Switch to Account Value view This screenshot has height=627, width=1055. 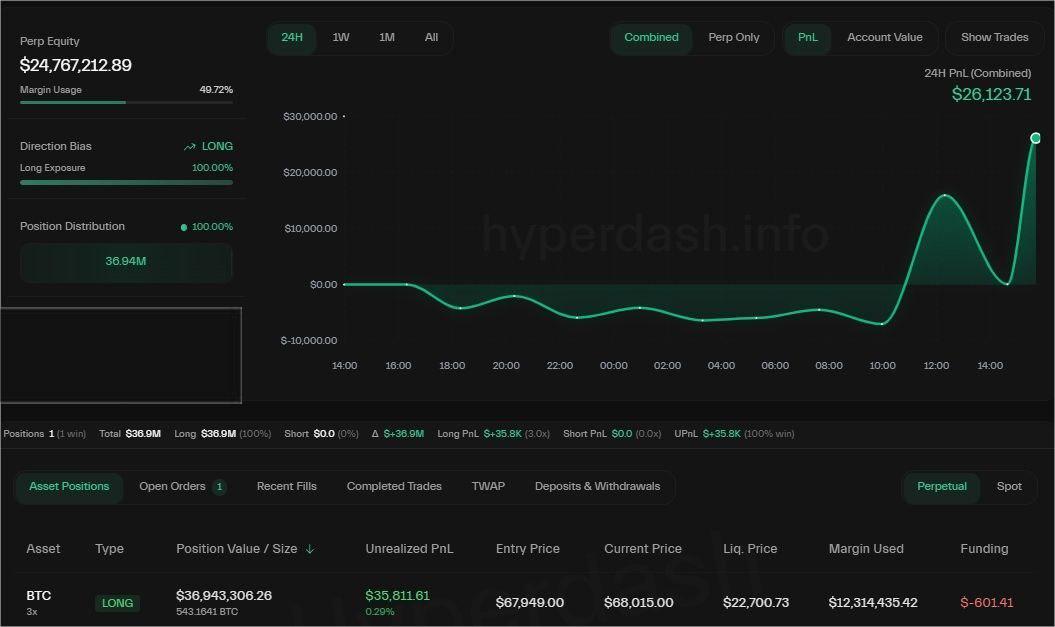click(x=884, y=37)
